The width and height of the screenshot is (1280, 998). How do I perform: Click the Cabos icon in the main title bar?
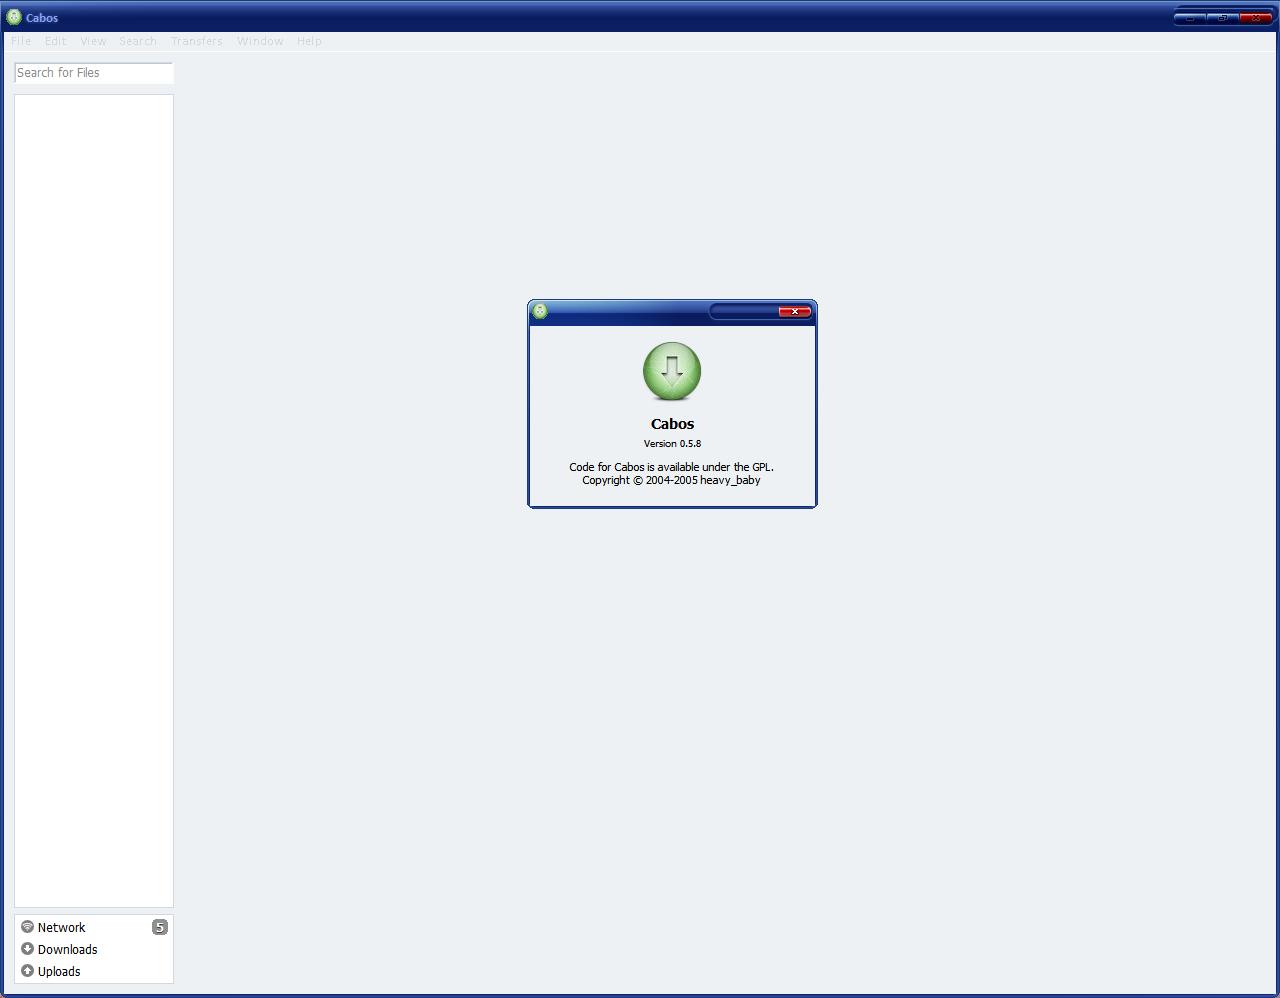coord(14,17)
